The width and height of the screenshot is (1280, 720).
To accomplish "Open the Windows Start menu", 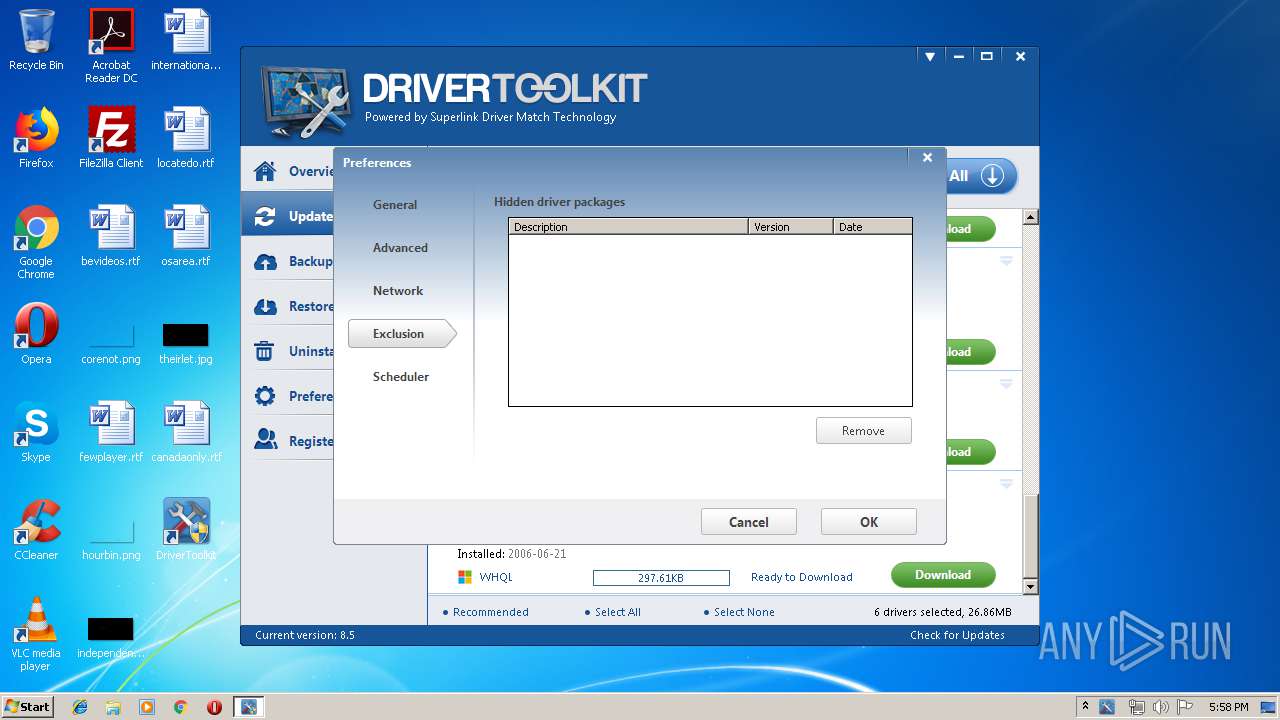I will click(27, 706).
